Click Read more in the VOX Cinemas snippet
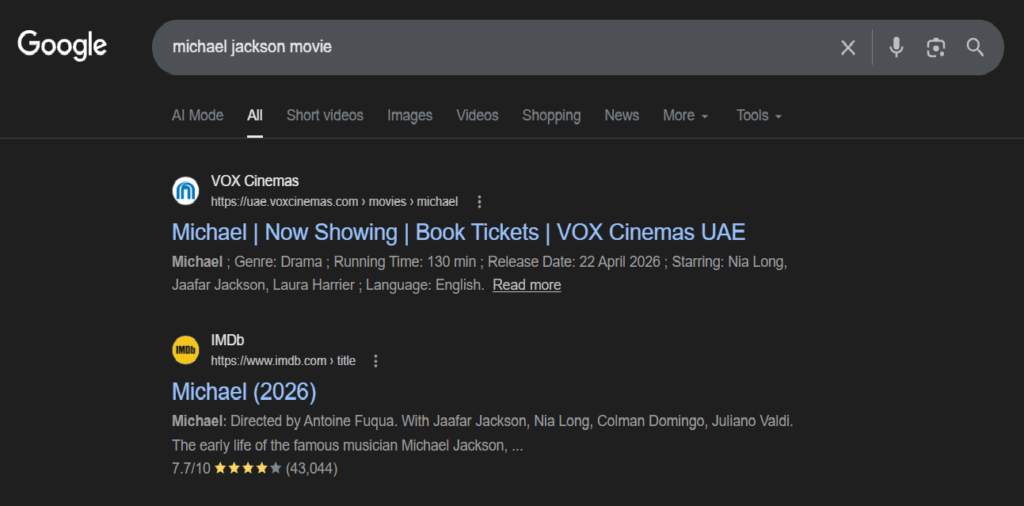The height and width of the screenshot is (506, 1024). tap(526, 285)
